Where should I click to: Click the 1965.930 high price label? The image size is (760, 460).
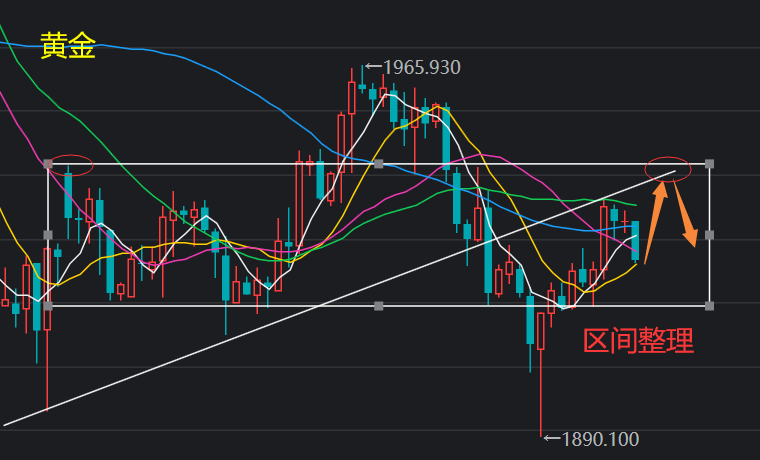[420, 68]
